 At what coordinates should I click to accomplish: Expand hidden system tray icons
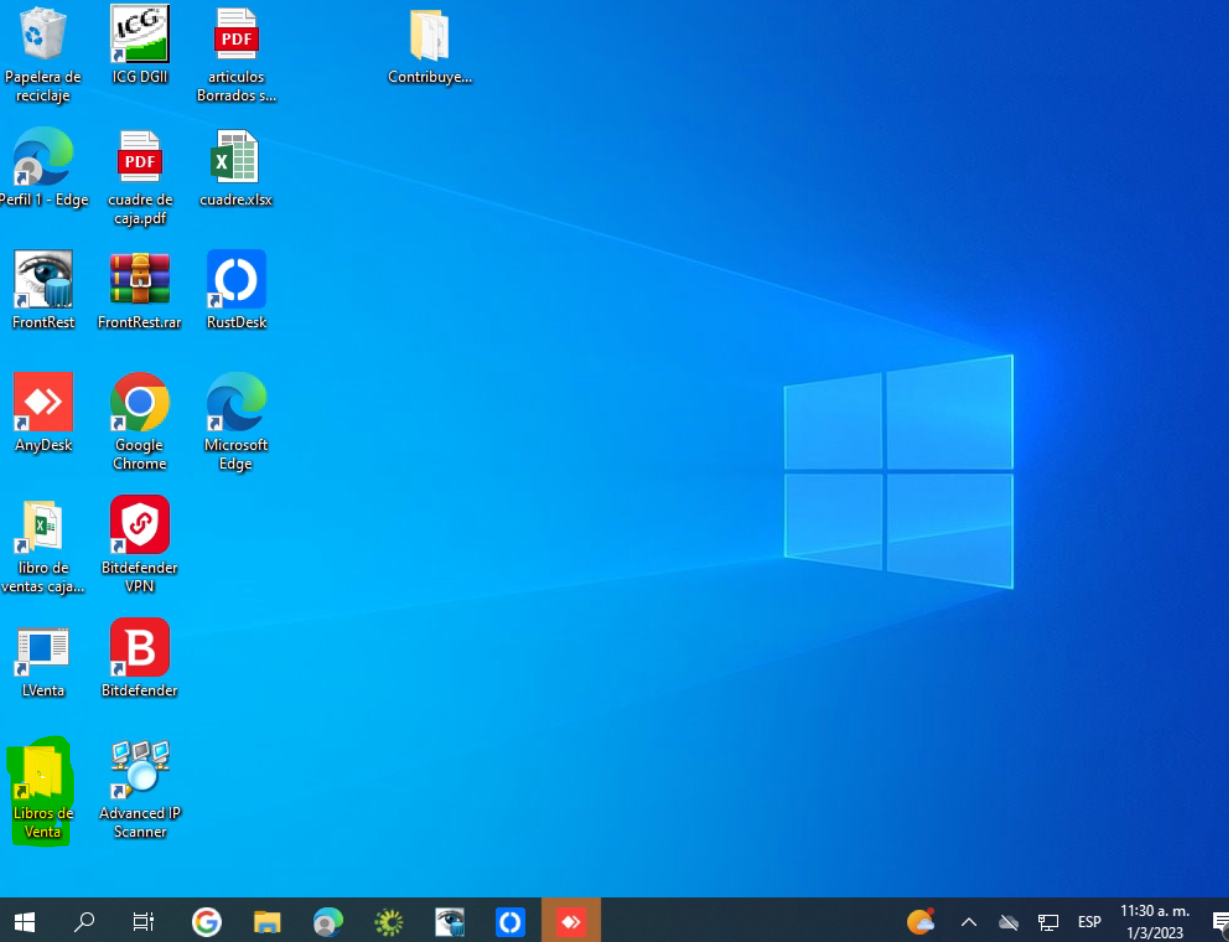[968, 921]
